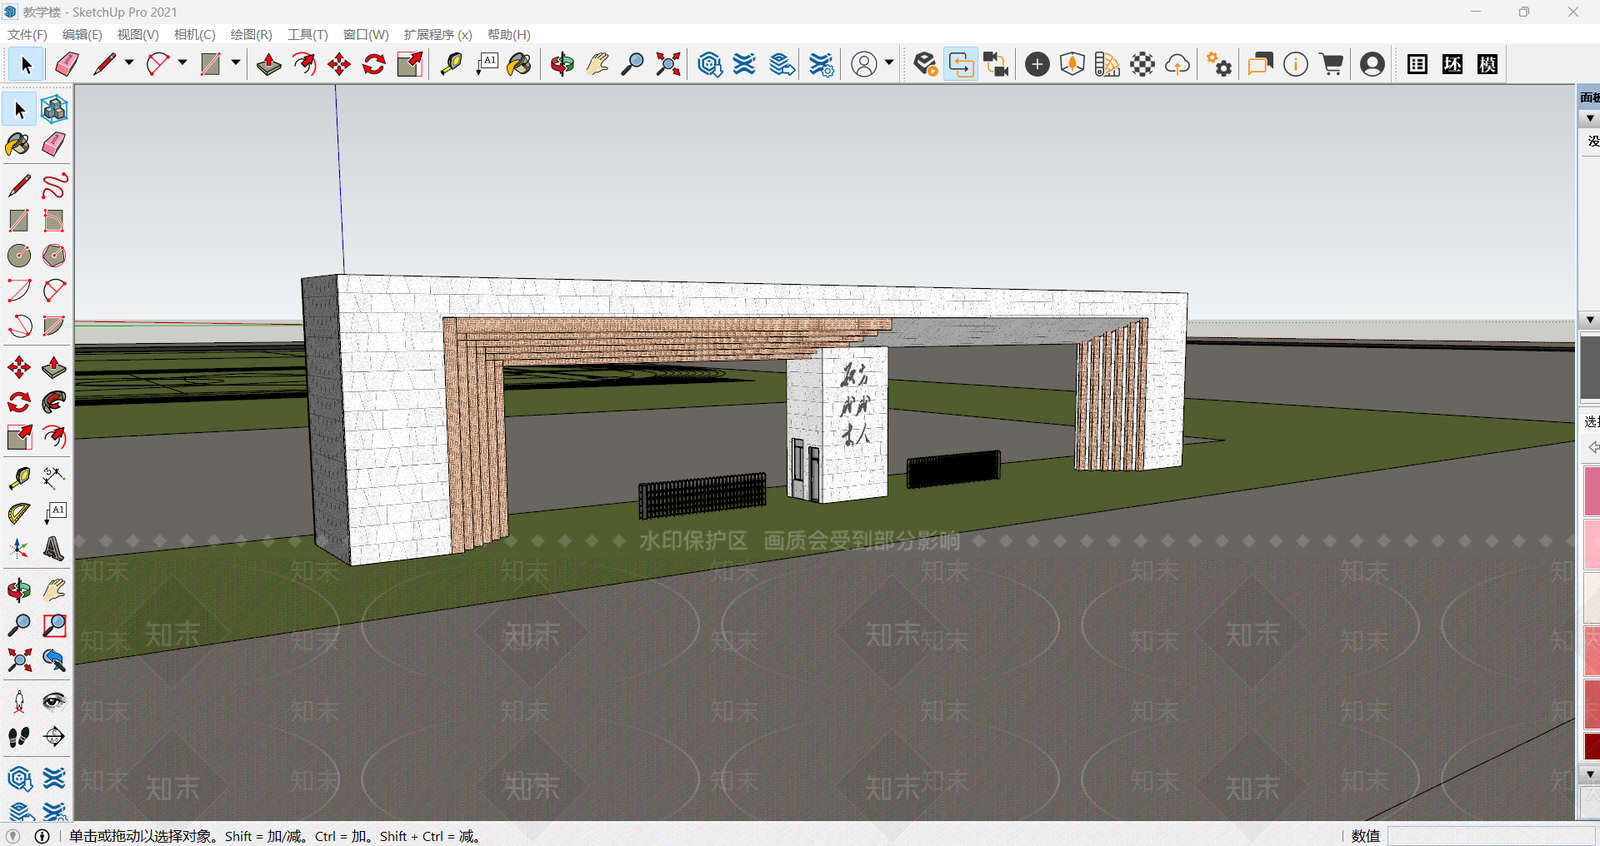Open the Extension Manager gear icon
1600x846 pixels.
(x=821, y=64)
